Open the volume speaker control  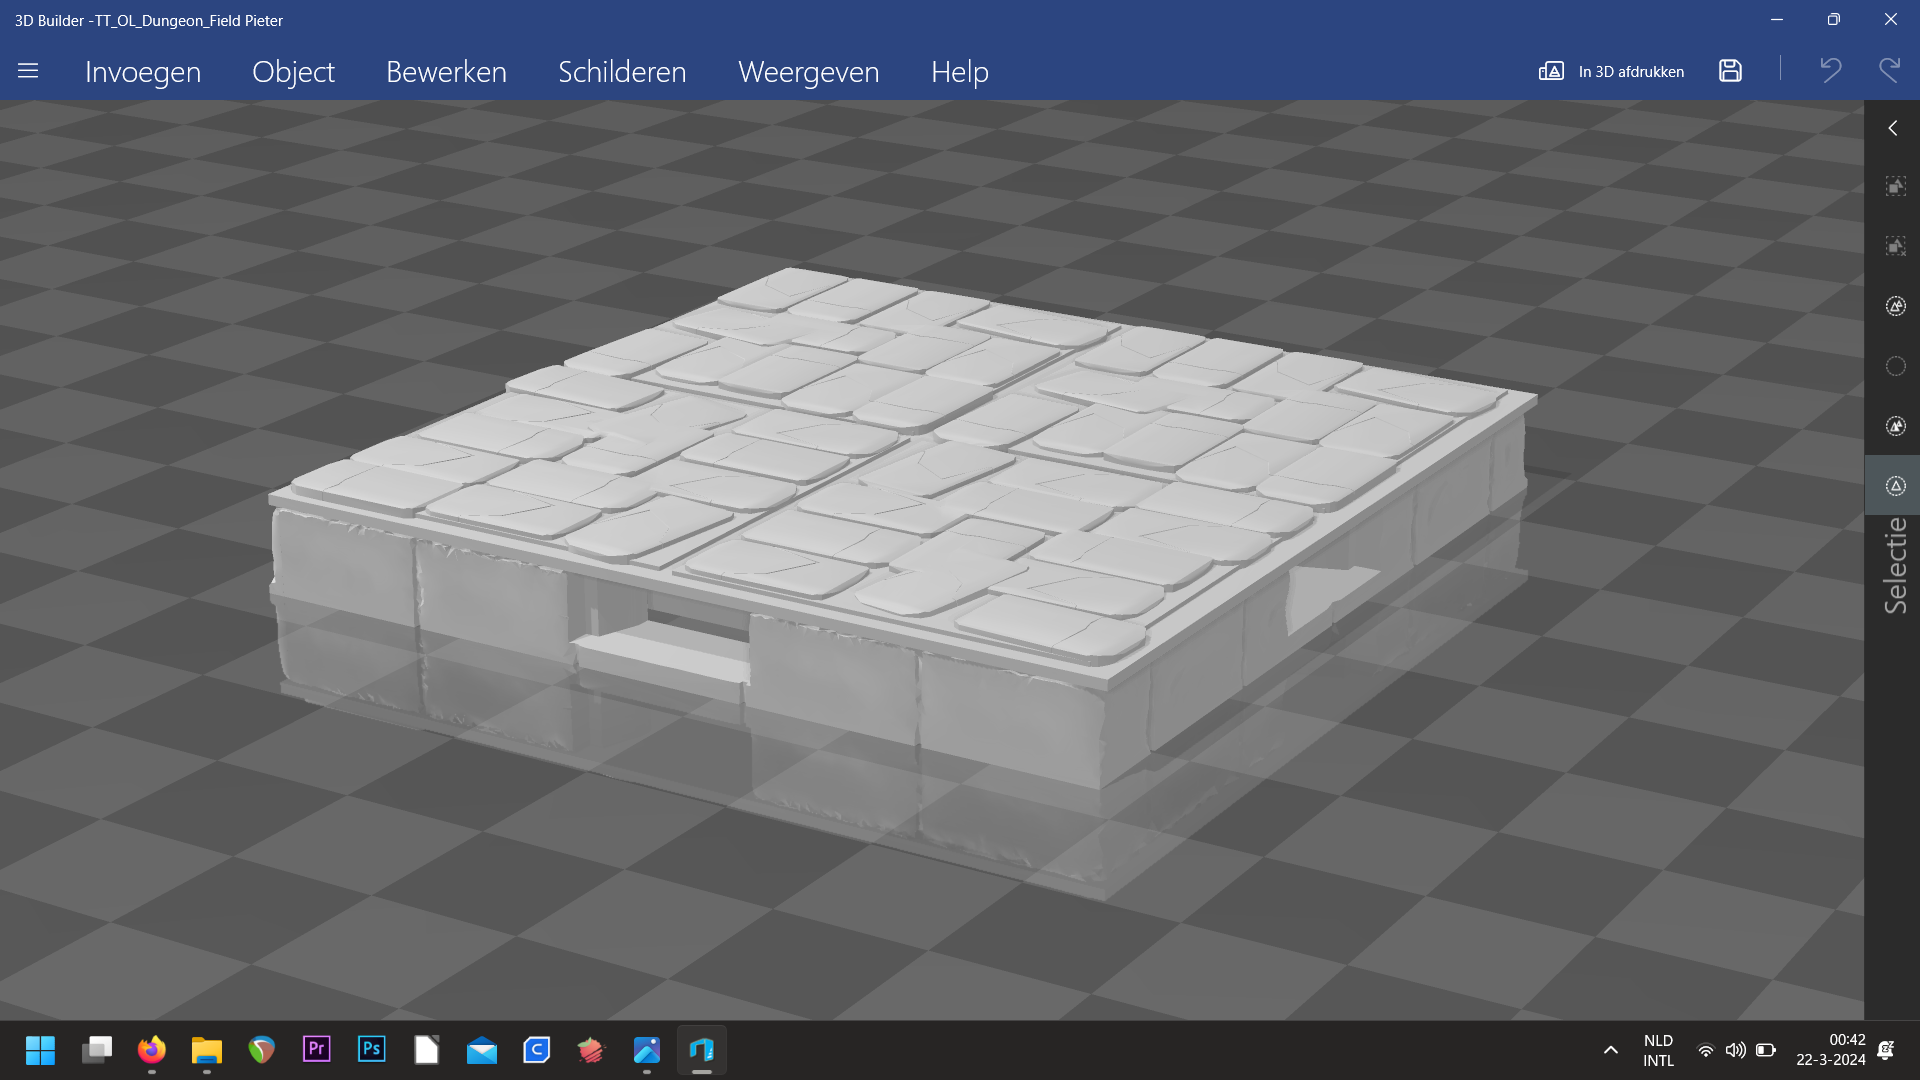point(1736,1050)
